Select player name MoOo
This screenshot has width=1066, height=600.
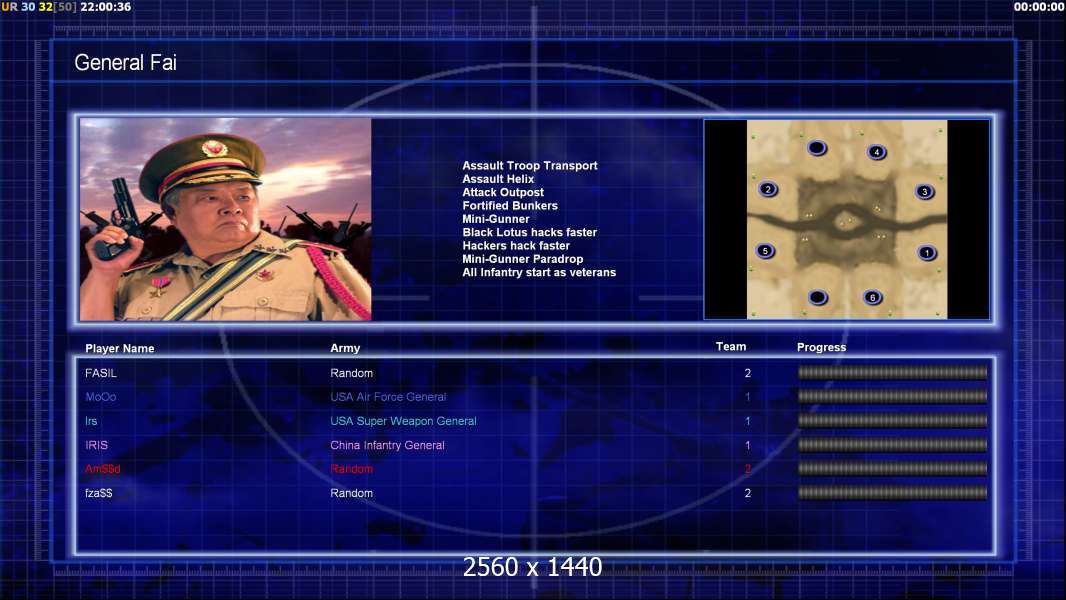(101, 397)
